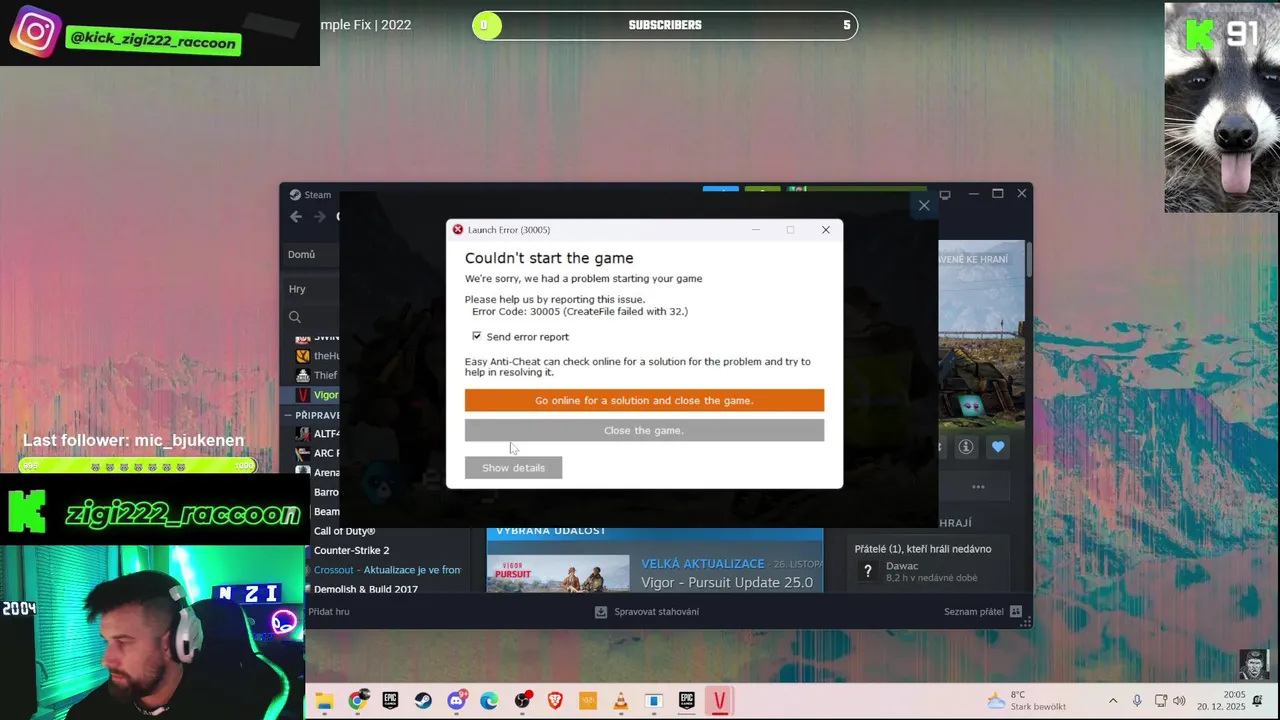Click the library search magnifier icon
Image resolution: width=1280 pixels, height=720 pixels.
295,317
